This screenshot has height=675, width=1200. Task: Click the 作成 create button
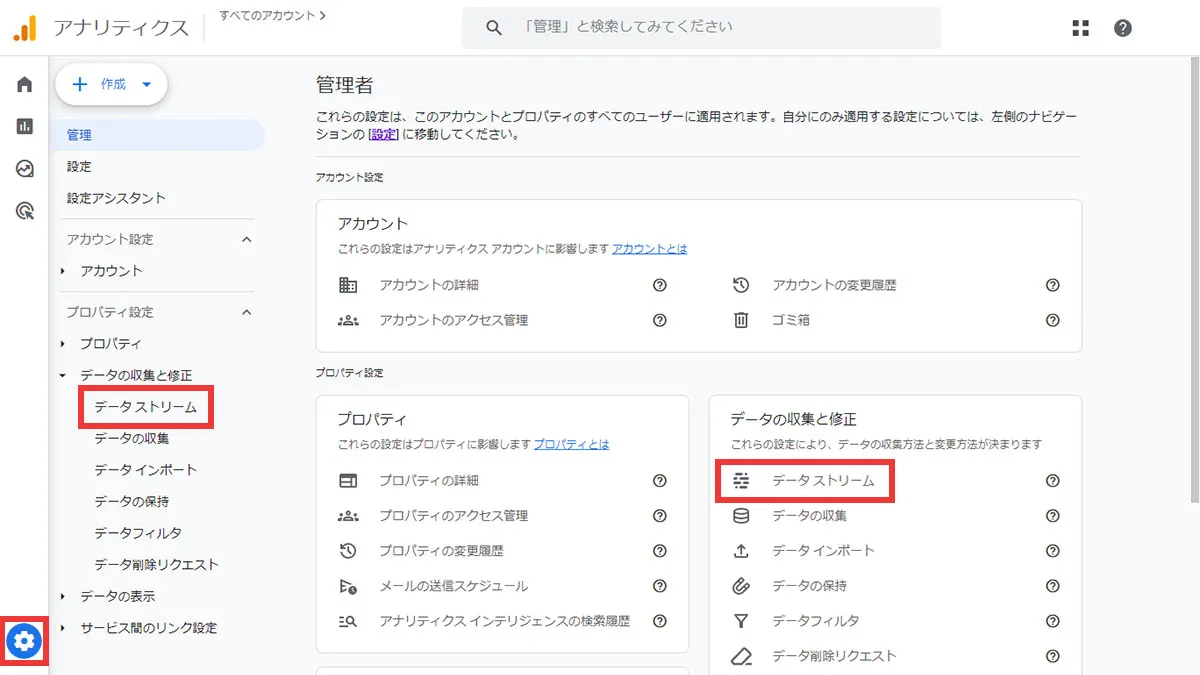pos(110,84)
